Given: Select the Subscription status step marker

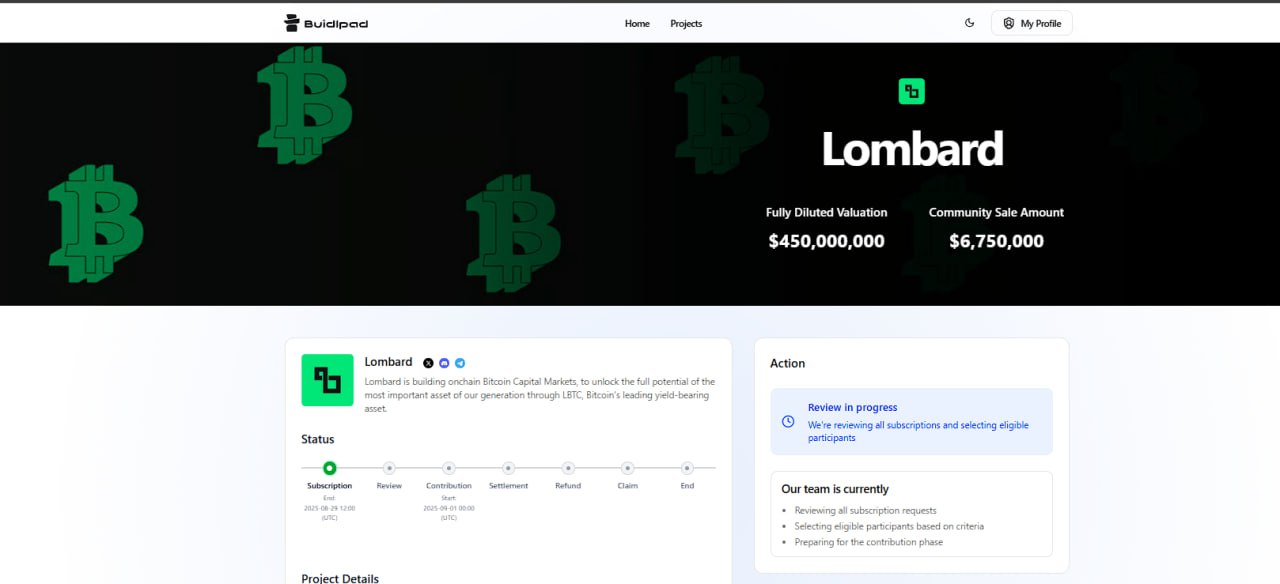Looking at the screenshot, I should coord(329,468).
